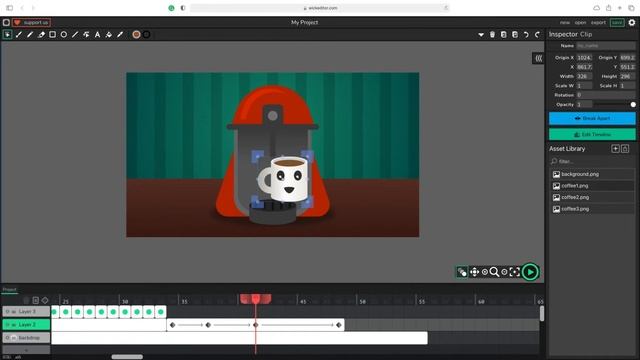Toggle visibility of Layer 3
640x360 pixels.
pos(7,311)
